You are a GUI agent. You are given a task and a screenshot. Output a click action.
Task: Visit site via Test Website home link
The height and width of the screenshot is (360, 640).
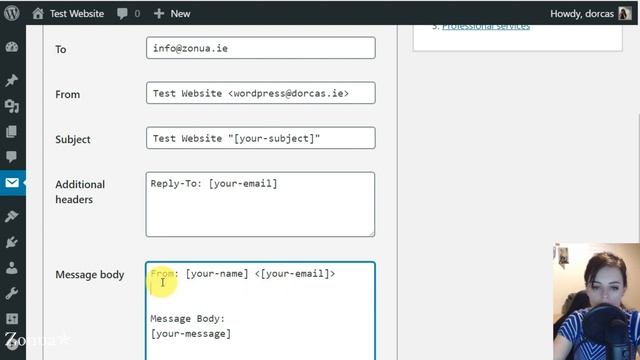coord(68,13)
